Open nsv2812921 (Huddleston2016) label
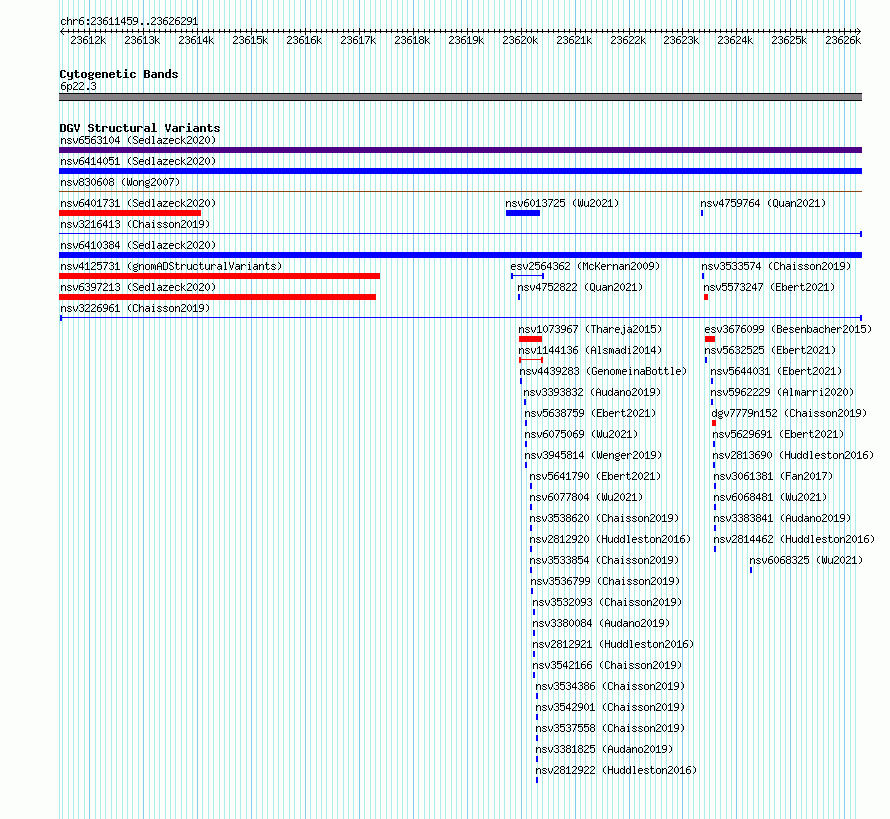The height and width of the screenshot is (819, 890). coord(613,644)
